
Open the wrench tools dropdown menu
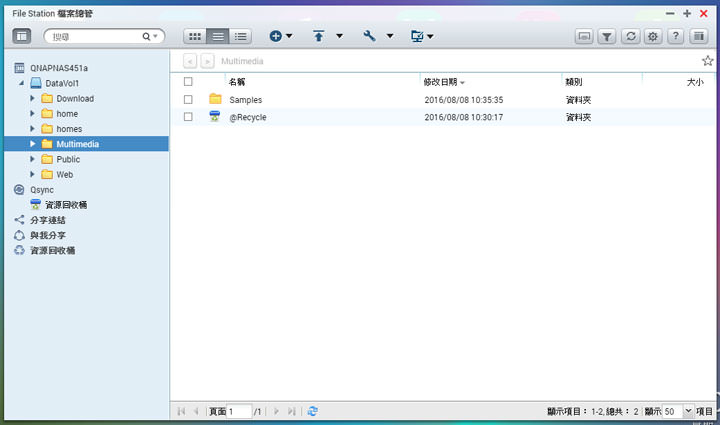tap(375, 36)
